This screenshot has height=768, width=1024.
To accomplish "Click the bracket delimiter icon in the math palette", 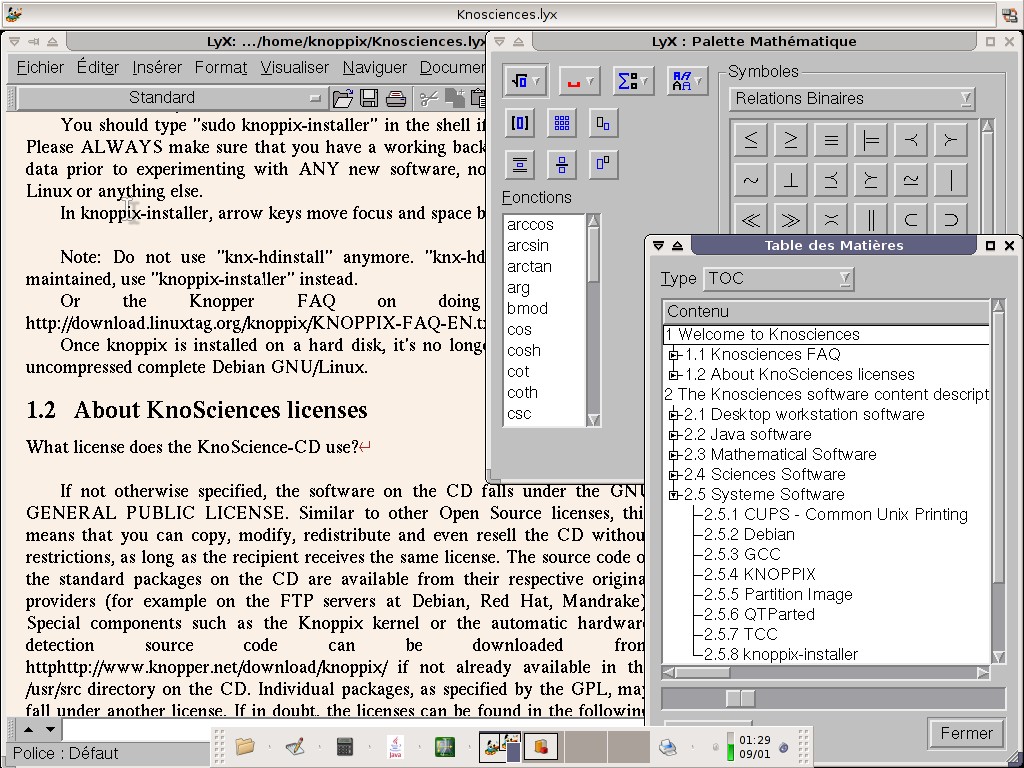I will [520, 123].
